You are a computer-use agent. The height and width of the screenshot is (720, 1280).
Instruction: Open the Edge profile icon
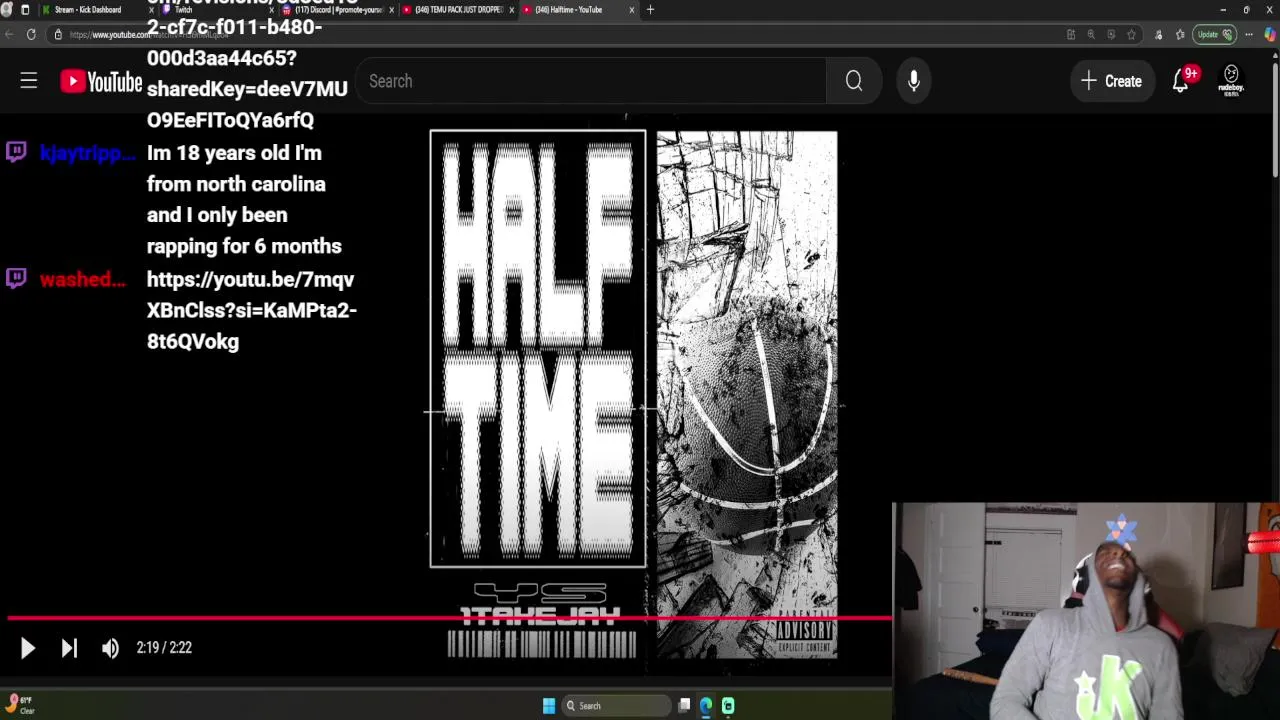(x=7, y=10)
